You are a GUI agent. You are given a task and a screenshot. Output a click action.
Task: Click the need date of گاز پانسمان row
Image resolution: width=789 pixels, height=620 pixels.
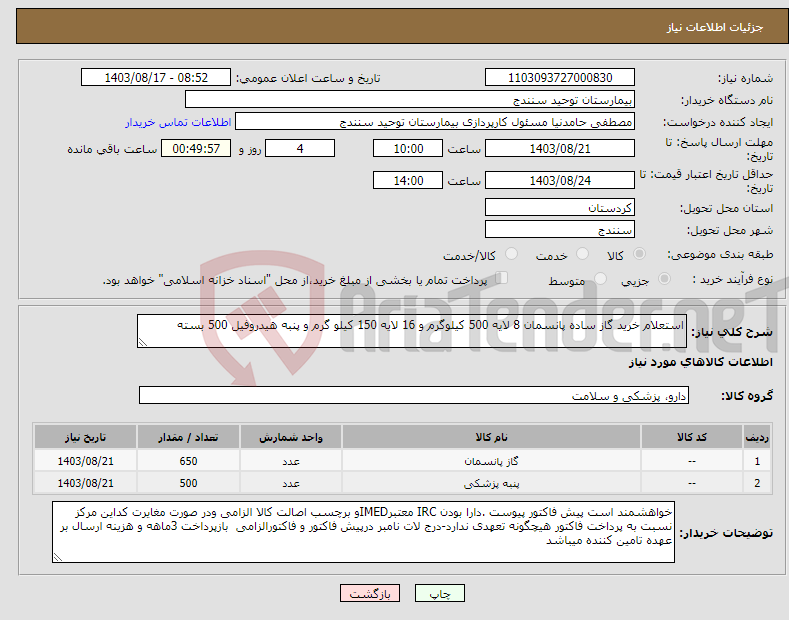point(86,461)
